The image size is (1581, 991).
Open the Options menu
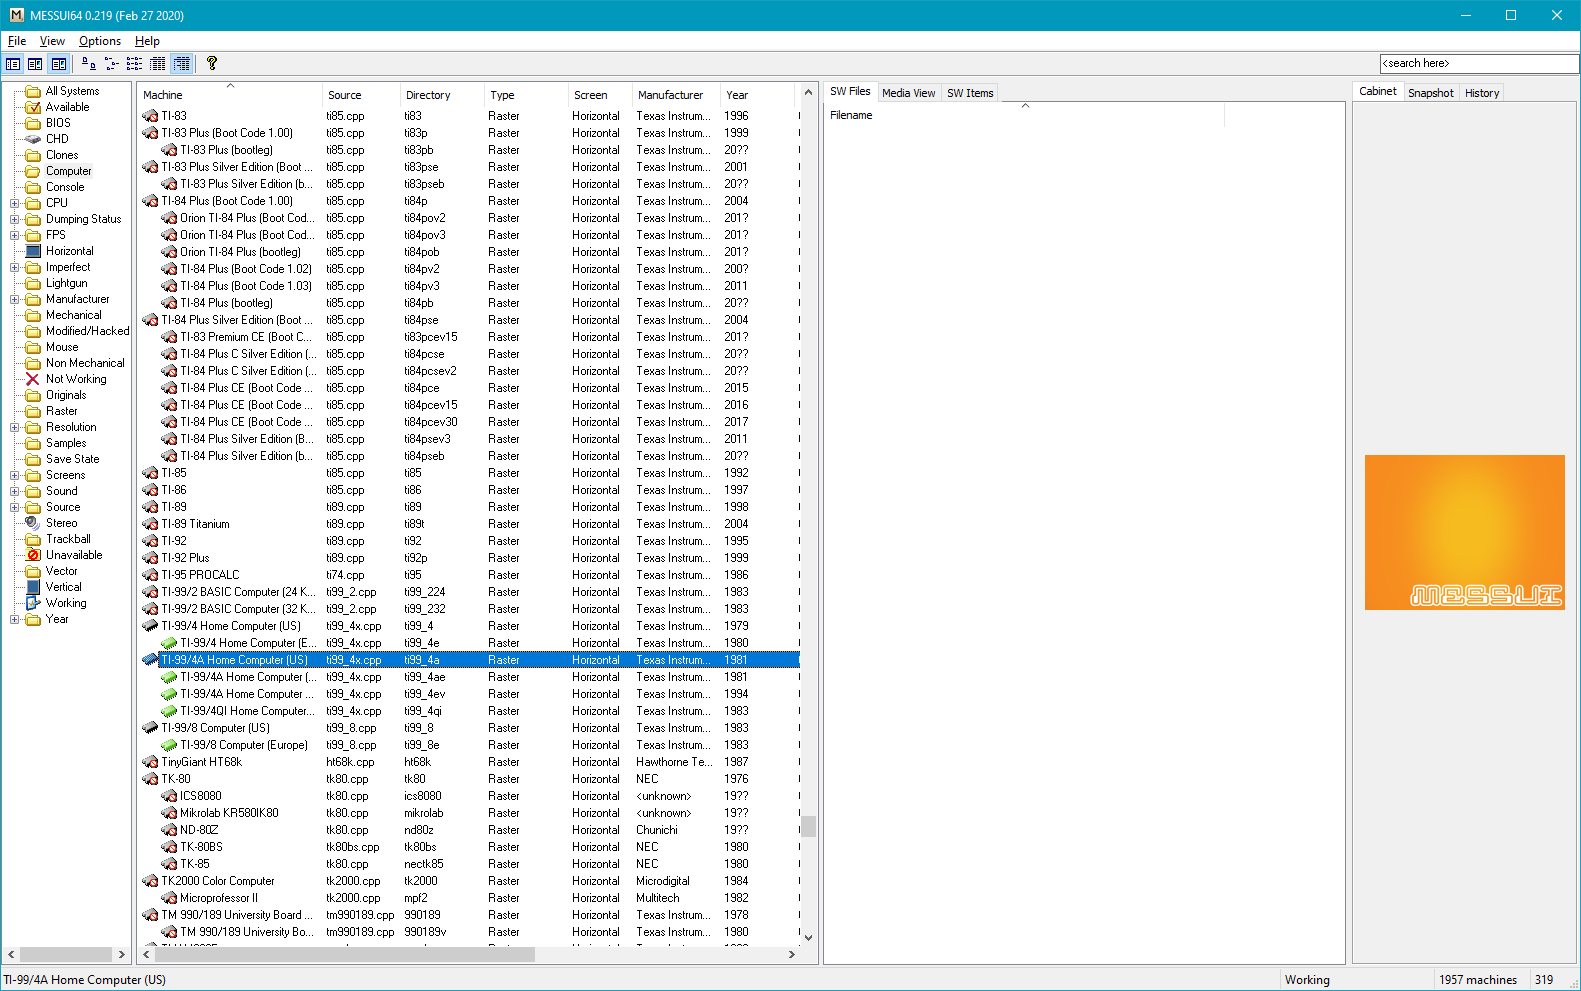point(100,41)
